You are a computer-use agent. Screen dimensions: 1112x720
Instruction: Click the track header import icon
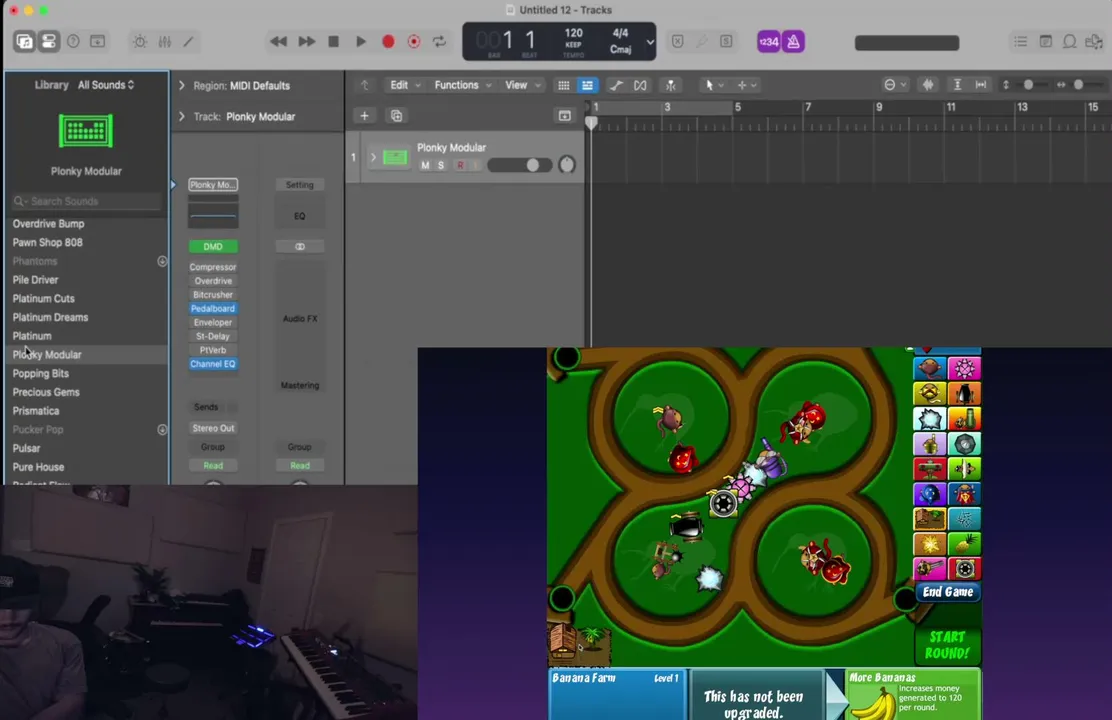tap(565, 116)
